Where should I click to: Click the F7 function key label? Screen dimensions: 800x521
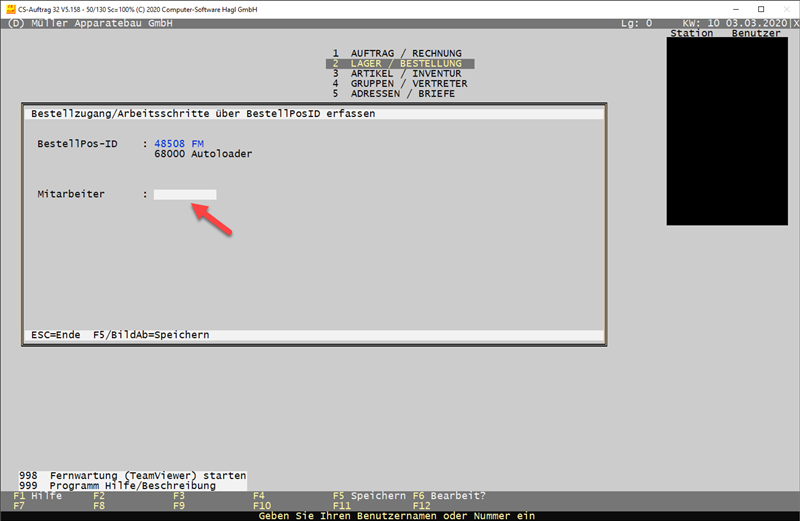[x=19, y=506]
